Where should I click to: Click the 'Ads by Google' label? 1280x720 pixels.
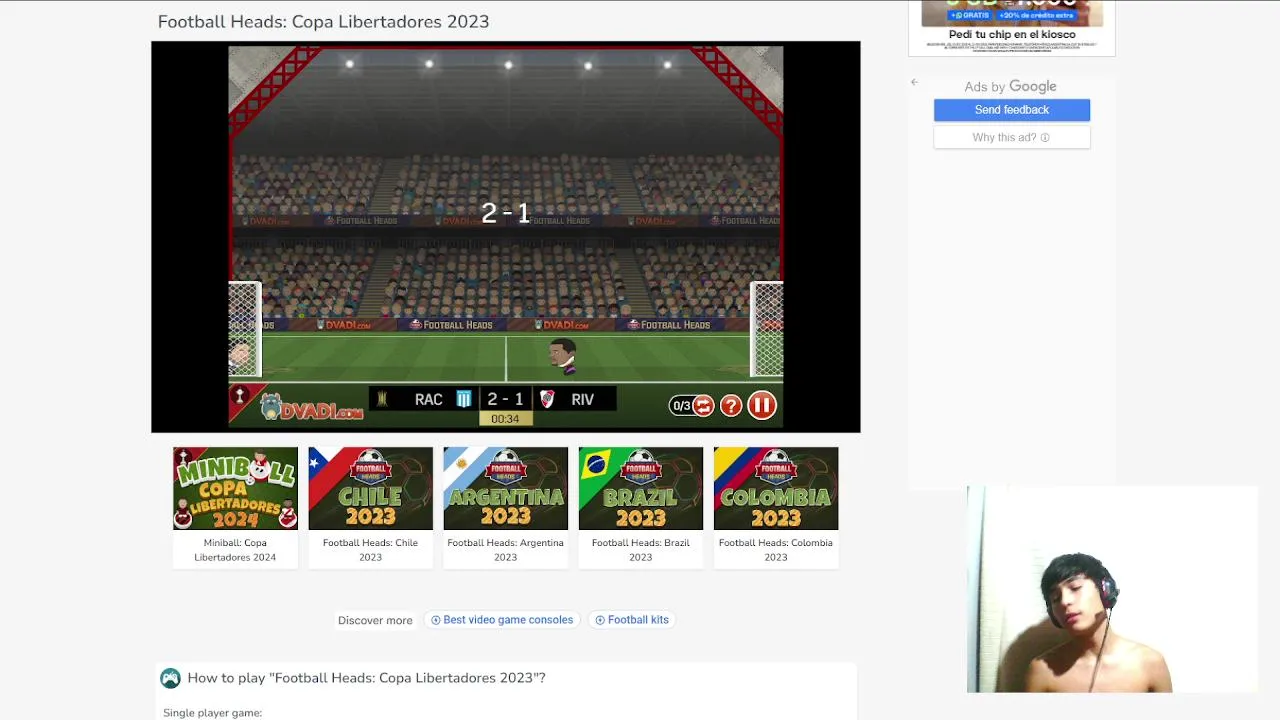tap(1010, 87)
